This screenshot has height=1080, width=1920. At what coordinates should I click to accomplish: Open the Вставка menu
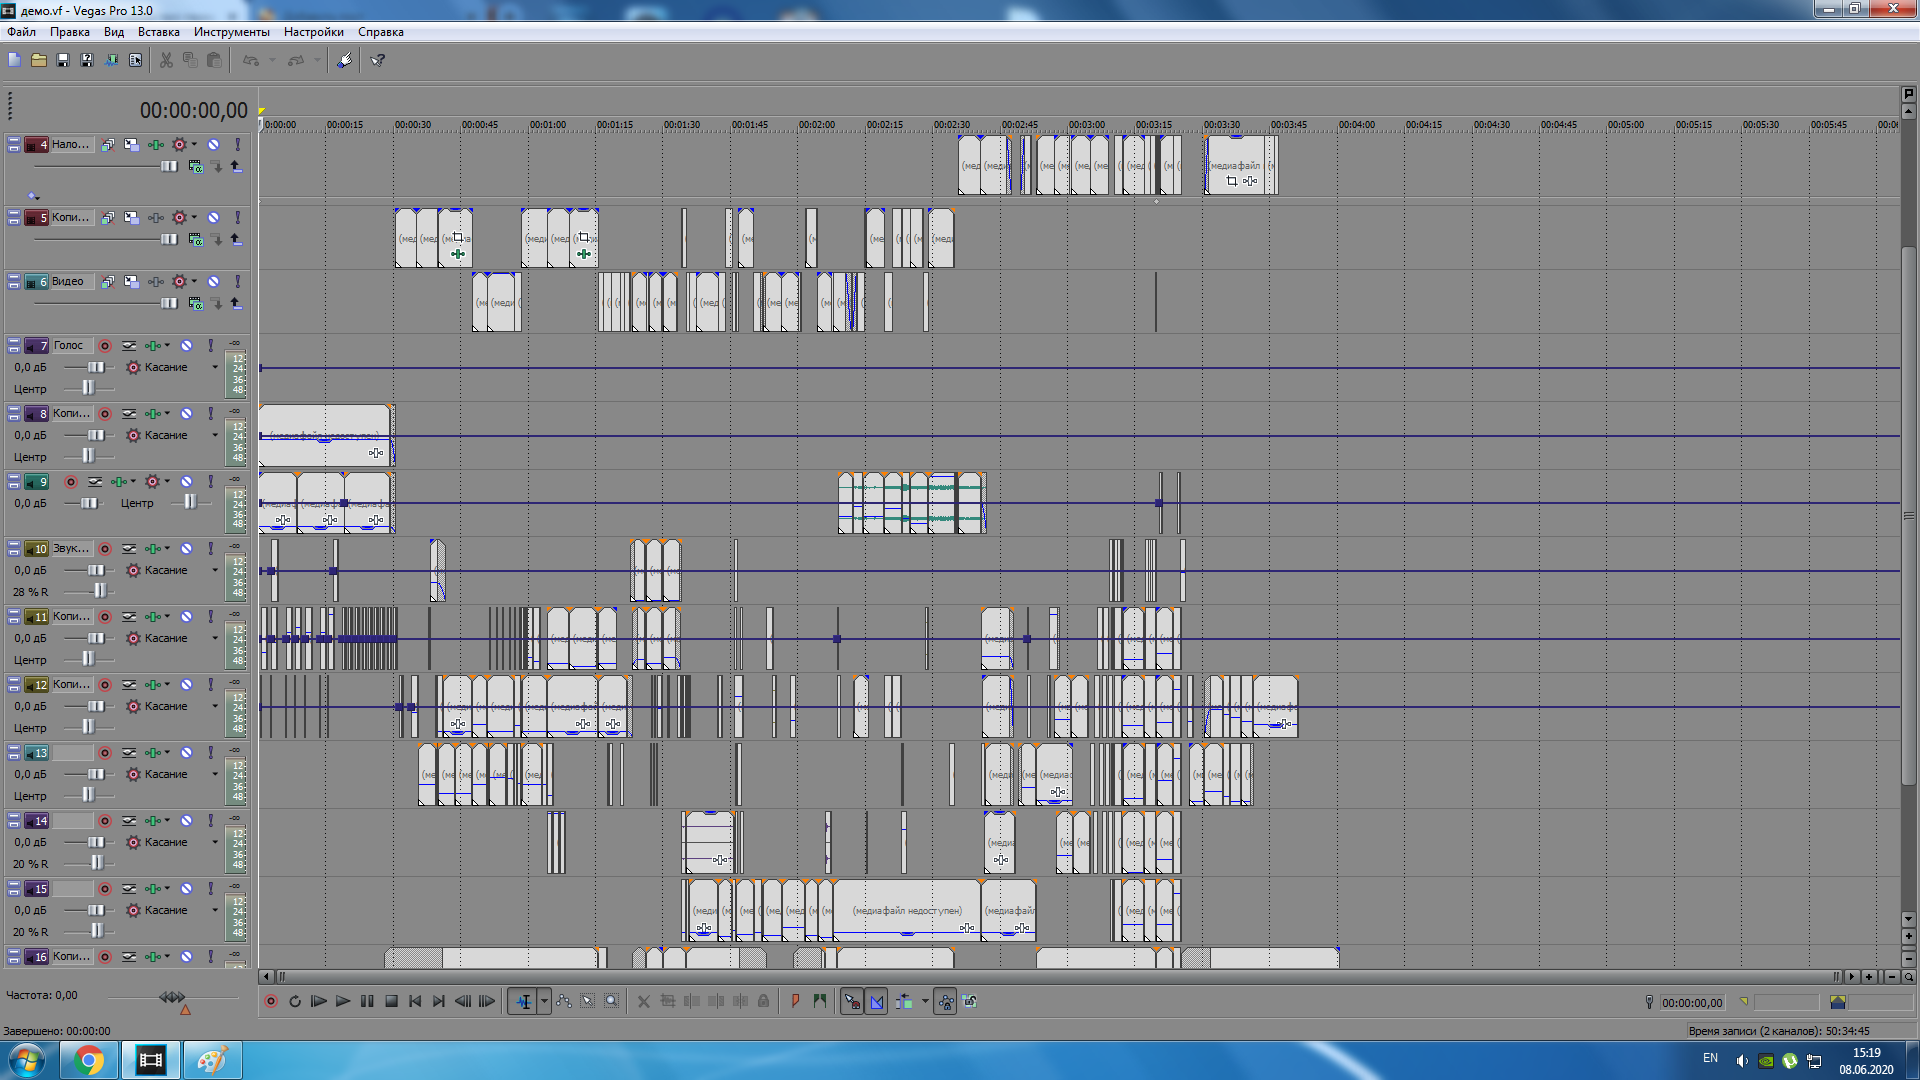click(159, 32)
